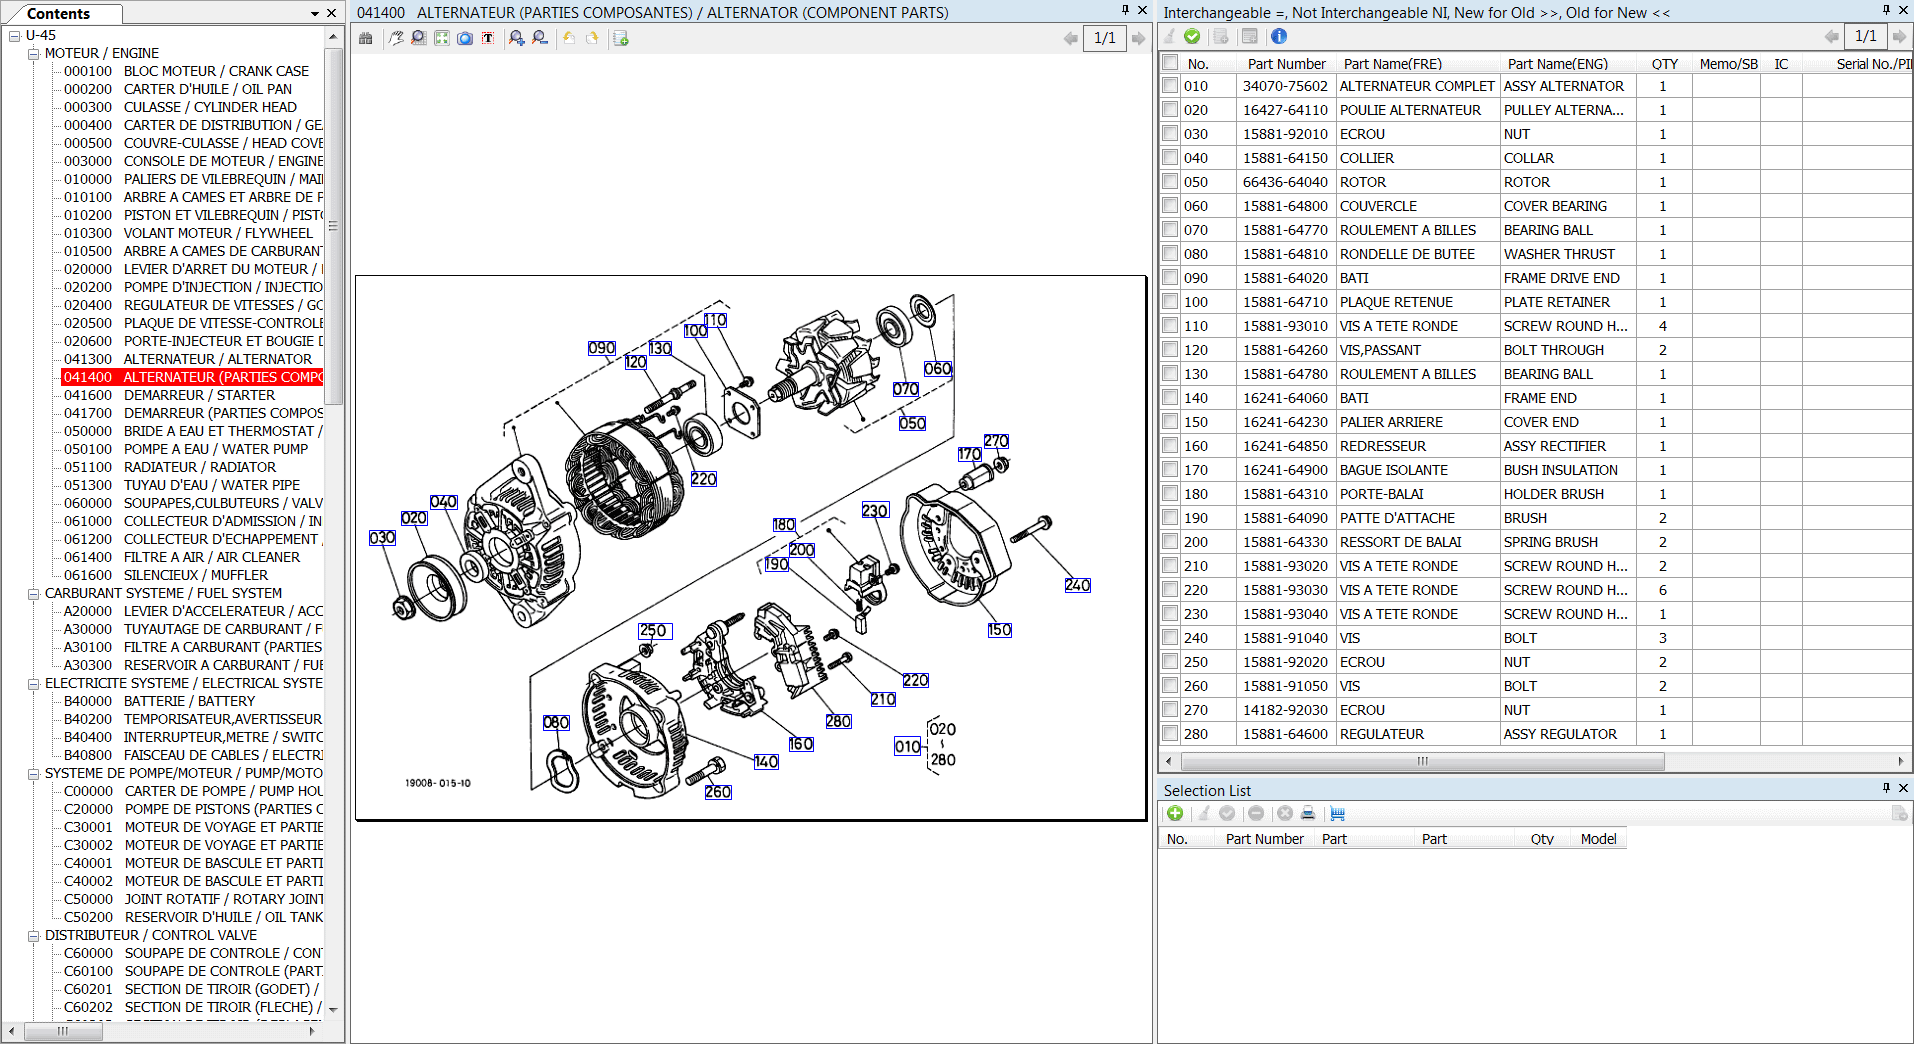This screenshot has width=1914, height=1044.
Task: Click the green checkmark in parts toolbar
Action: pos(1192,36)
